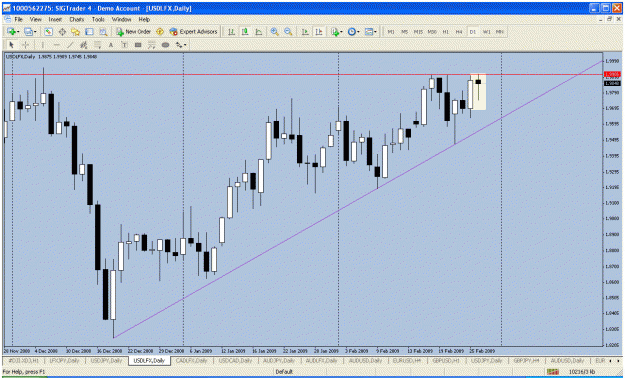Select the M30 timeframe
Screen dimensions: 625x378
(432, 32)
